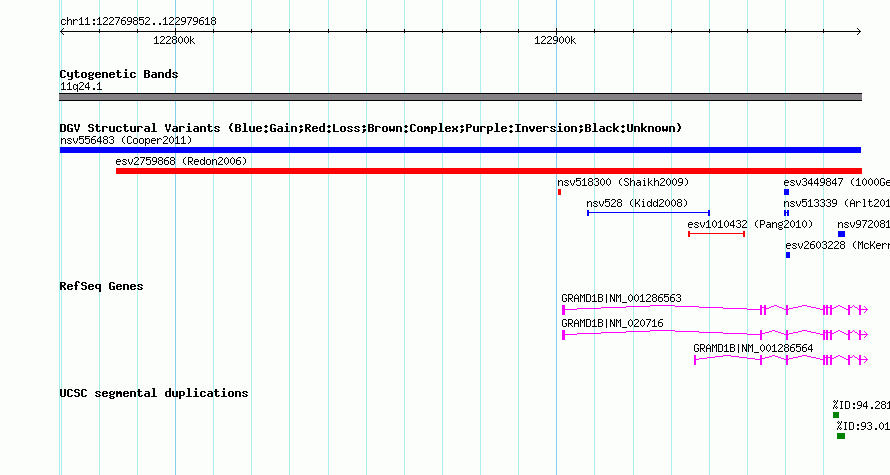The height and width of the screenshot is (475, 890).
Task: Click the esv2603228 variant label
Action: point(838,245)
